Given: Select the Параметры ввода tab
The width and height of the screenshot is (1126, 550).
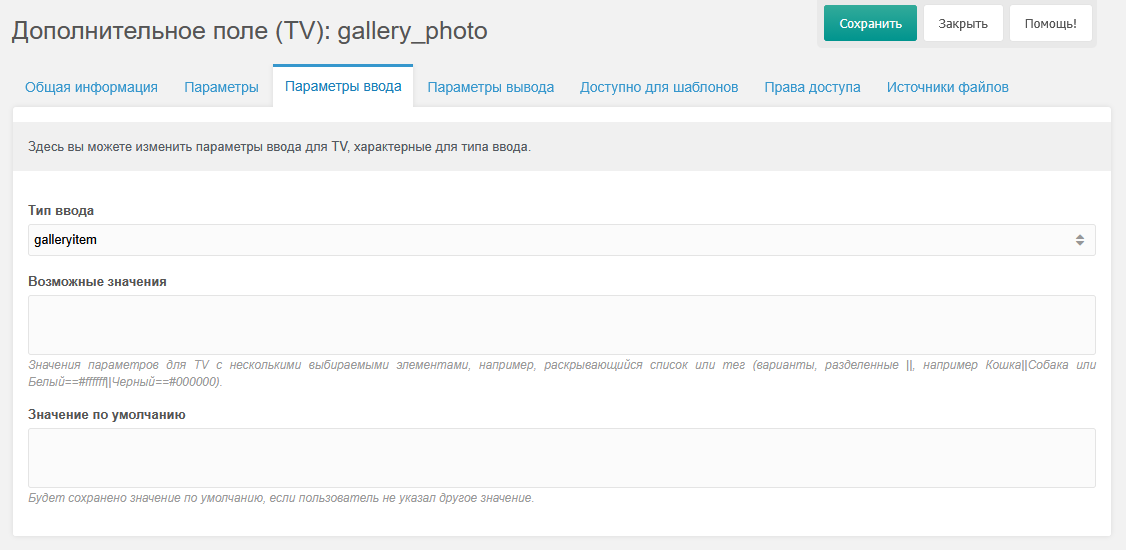Looking at the screenshot, I should [343, 87].
